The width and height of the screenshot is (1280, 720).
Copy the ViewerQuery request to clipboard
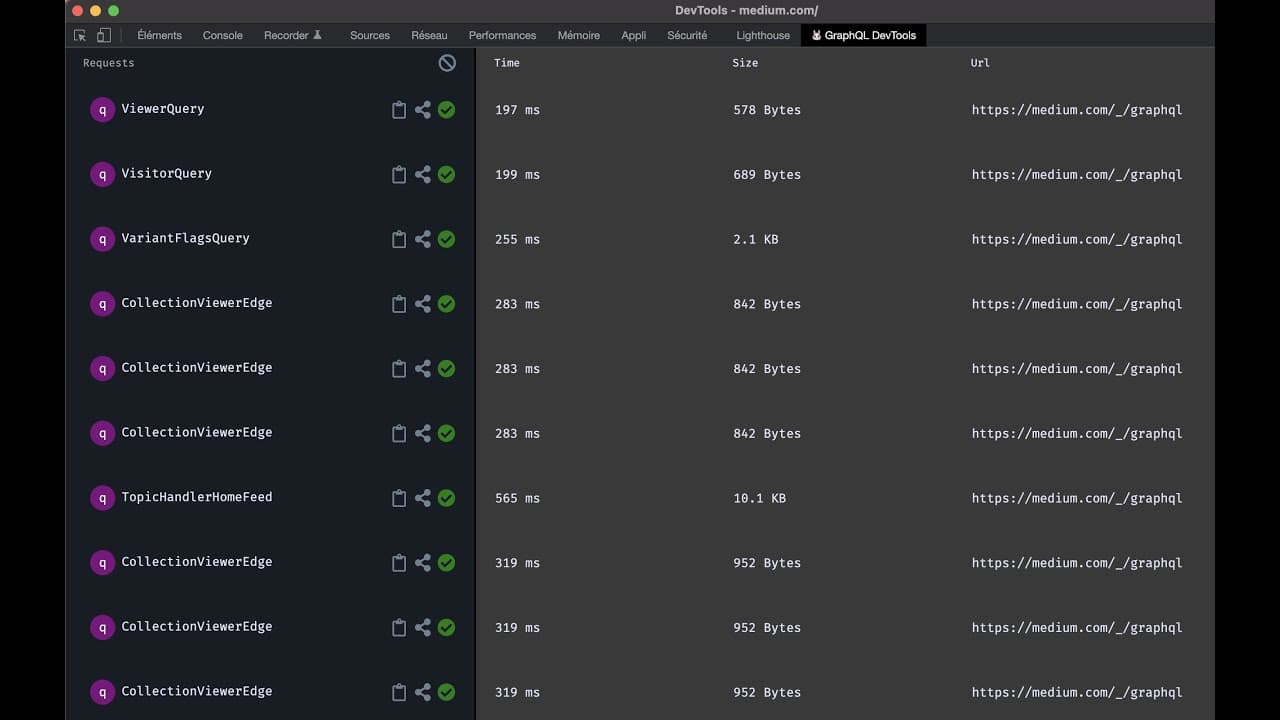click(399, 110)
